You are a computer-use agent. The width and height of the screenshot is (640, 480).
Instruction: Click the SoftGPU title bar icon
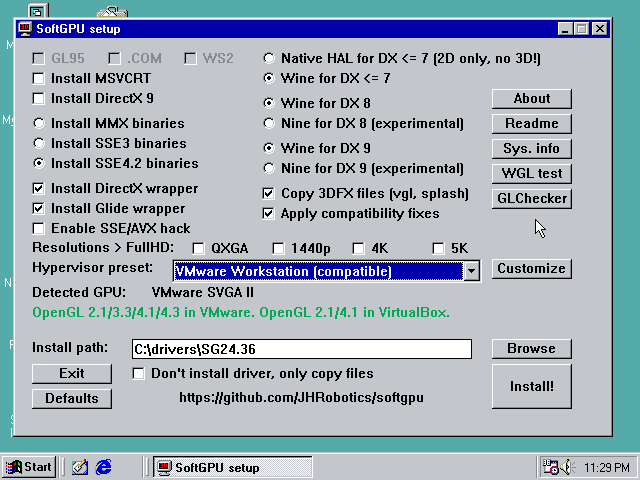pos(25,29)
